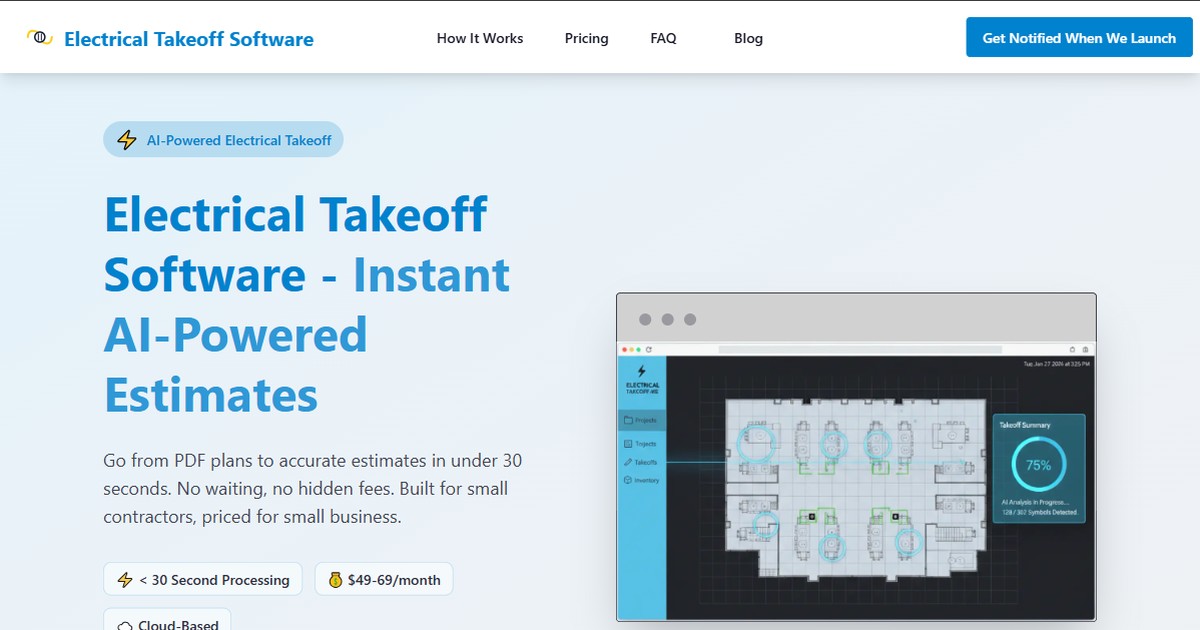Viewport: 1200px width, 630px height.
Task: Click the reload icon in mockup browser bar
Action: [649, 349]
